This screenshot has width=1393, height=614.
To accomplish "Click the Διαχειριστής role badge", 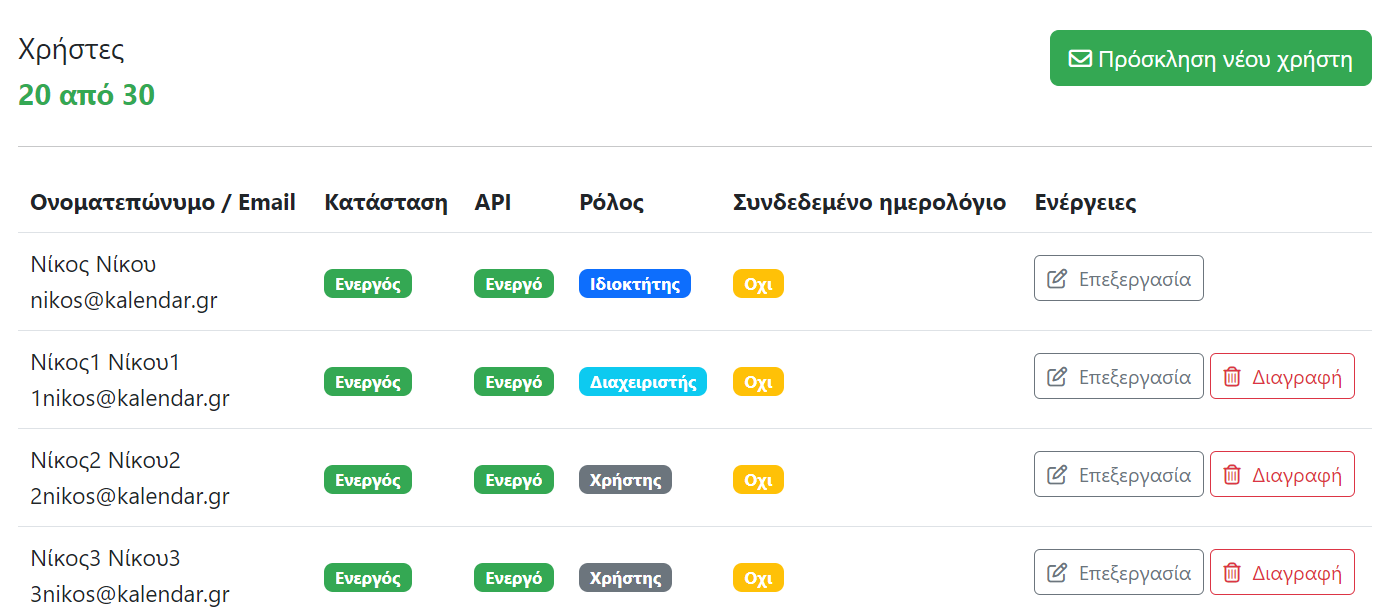I will (643, 382).
